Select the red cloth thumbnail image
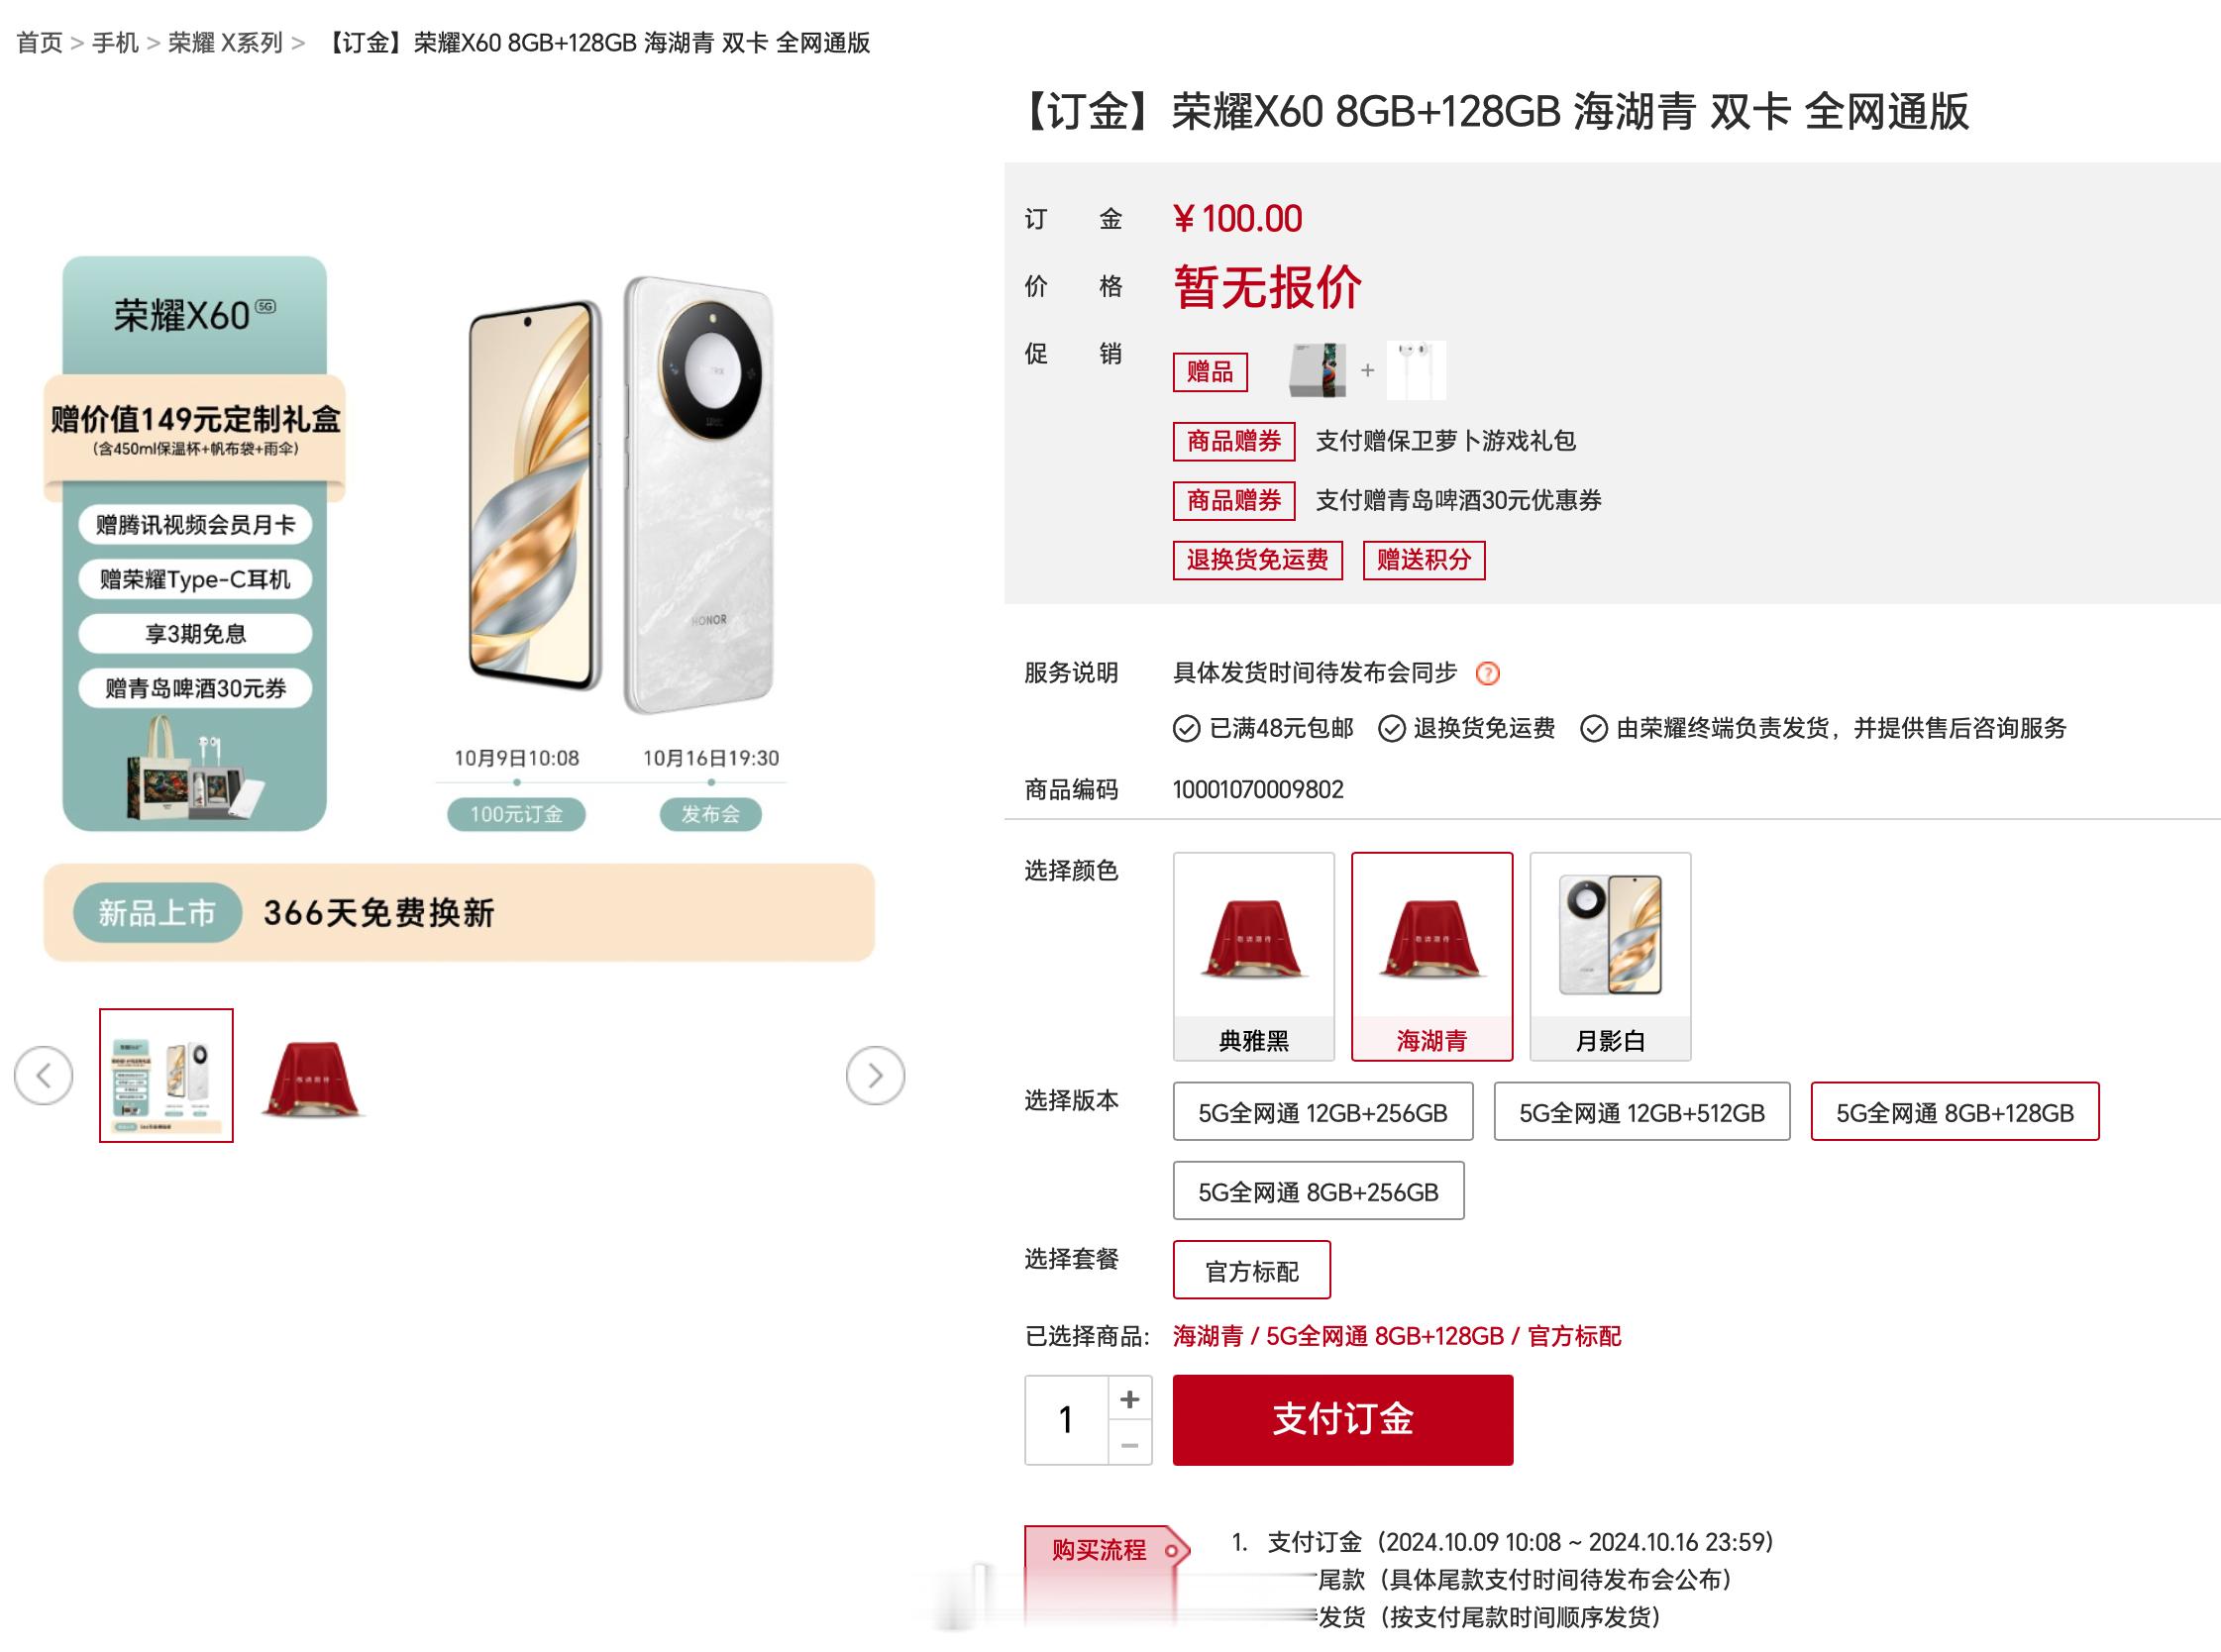This screenshot has width=2221, height=1652. 313,1076
